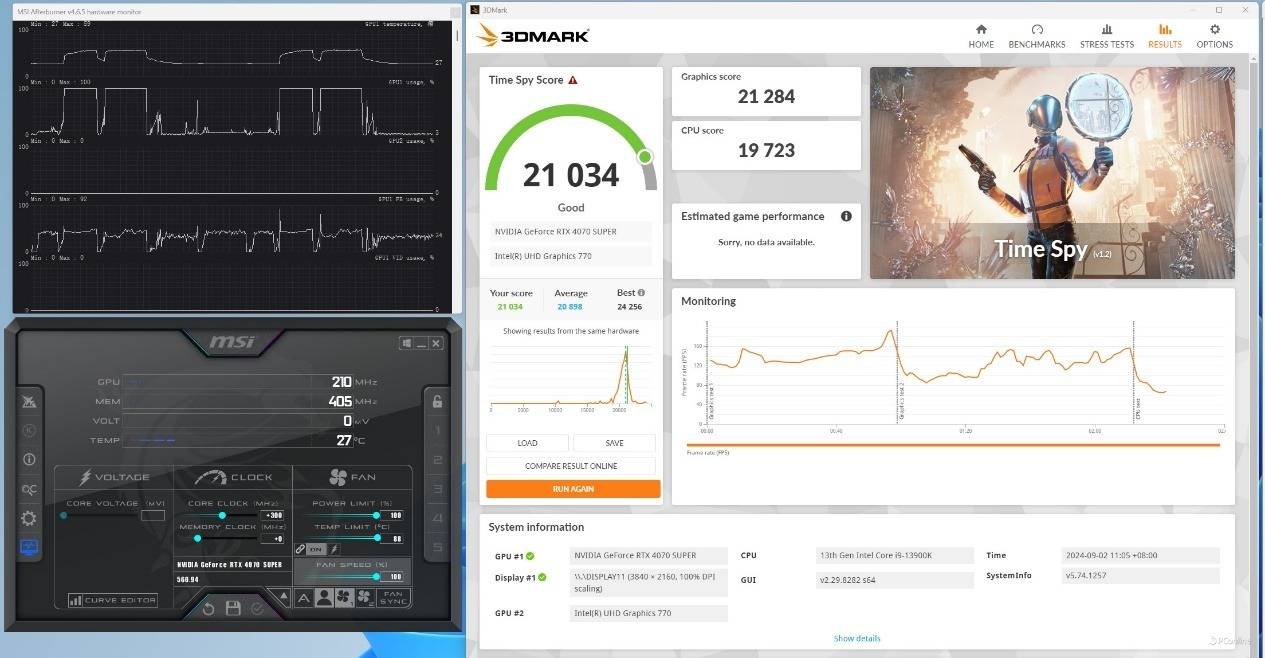
Task: Select profile slot 2 in Afterburner
Action: (x=437, y=460)
